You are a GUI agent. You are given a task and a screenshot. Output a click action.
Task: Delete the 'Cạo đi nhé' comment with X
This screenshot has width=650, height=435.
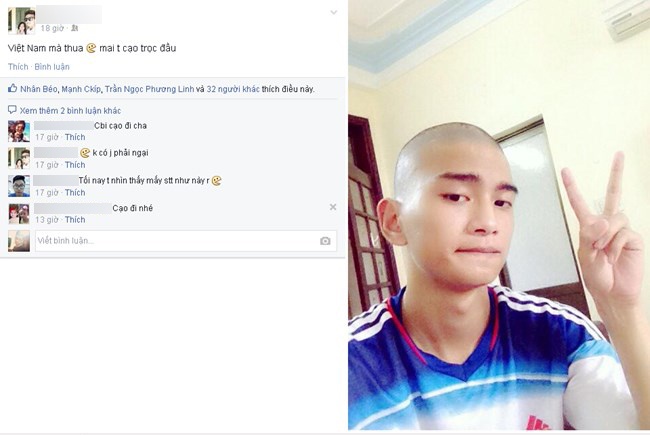click(x=333, y=207)
